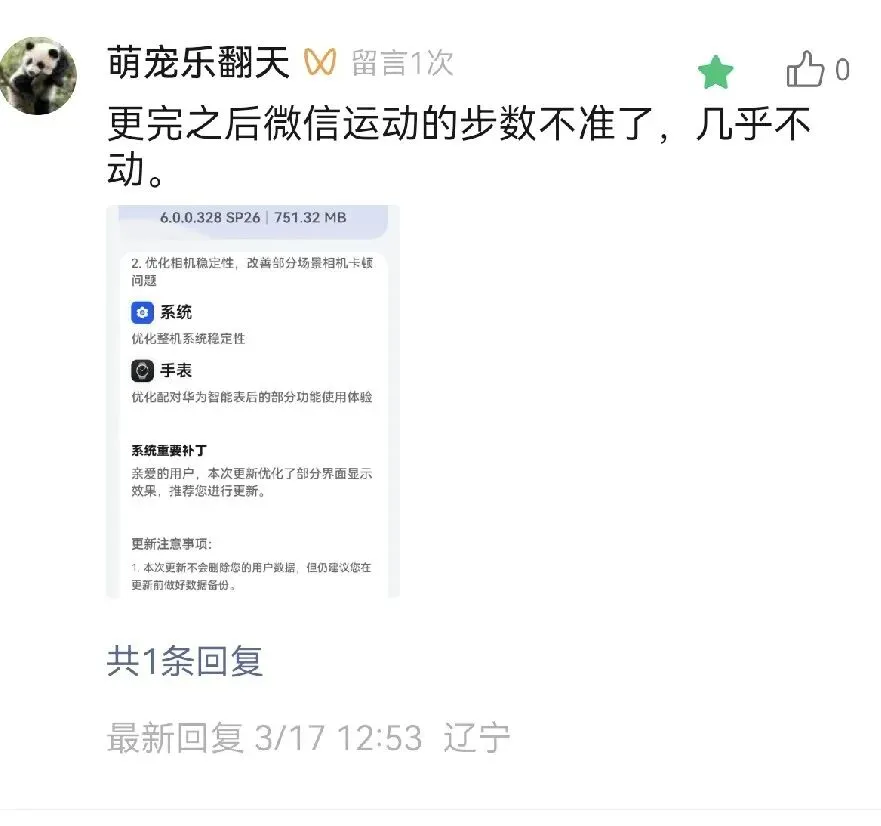This screenshot has height=826, width=881.
Task: Click the 最新回复 3/17 12:53 timestamp
Action: click(264, 738)
